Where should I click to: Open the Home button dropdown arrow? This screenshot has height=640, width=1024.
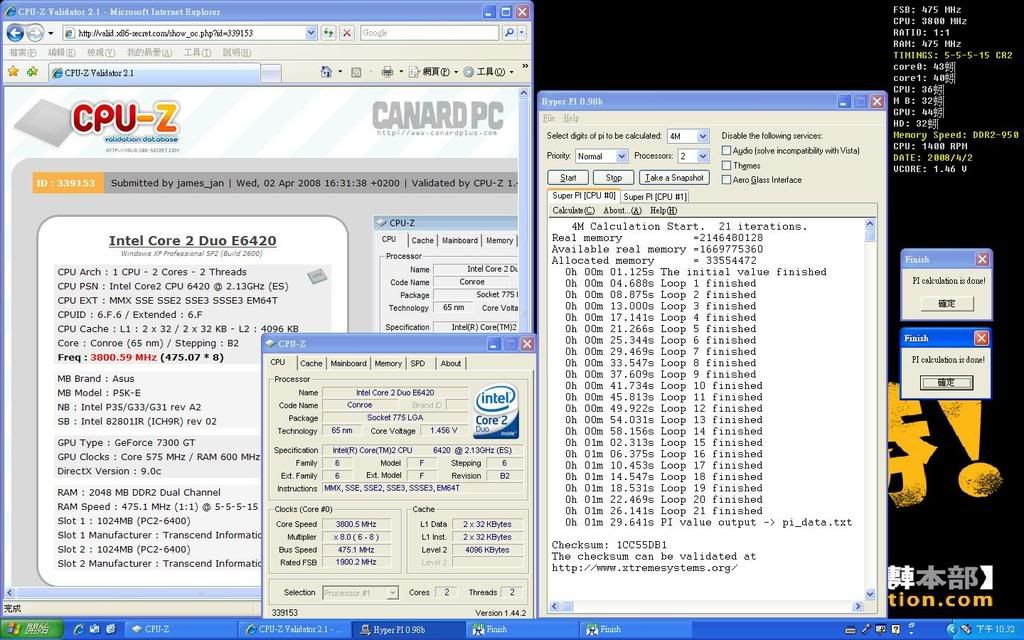pyautogui.click(x=340, y=72)
